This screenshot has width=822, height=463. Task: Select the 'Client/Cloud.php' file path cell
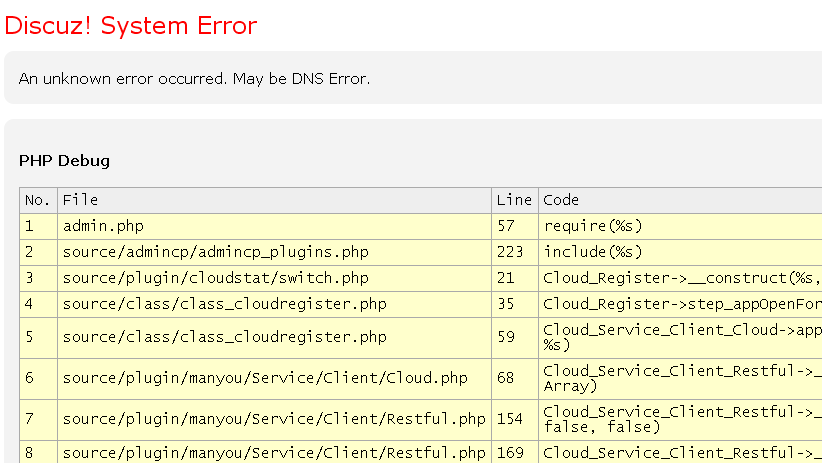pos(274,379)
